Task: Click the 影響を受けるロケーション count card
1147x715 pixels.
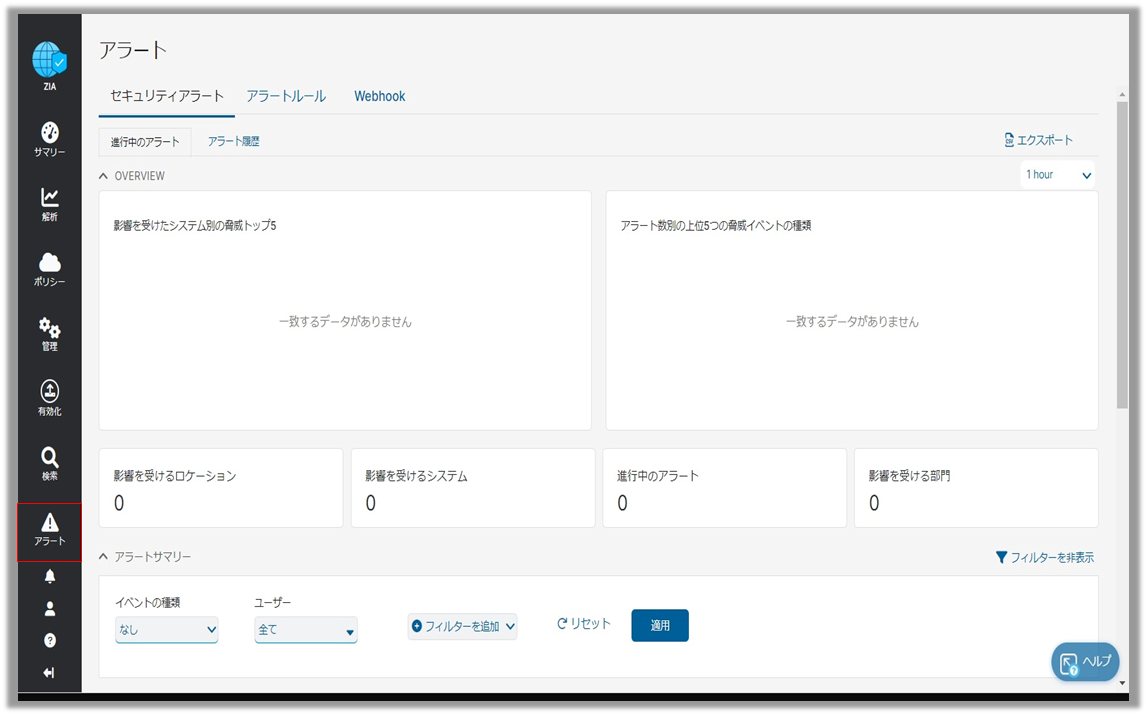Action: coord(221,488)
